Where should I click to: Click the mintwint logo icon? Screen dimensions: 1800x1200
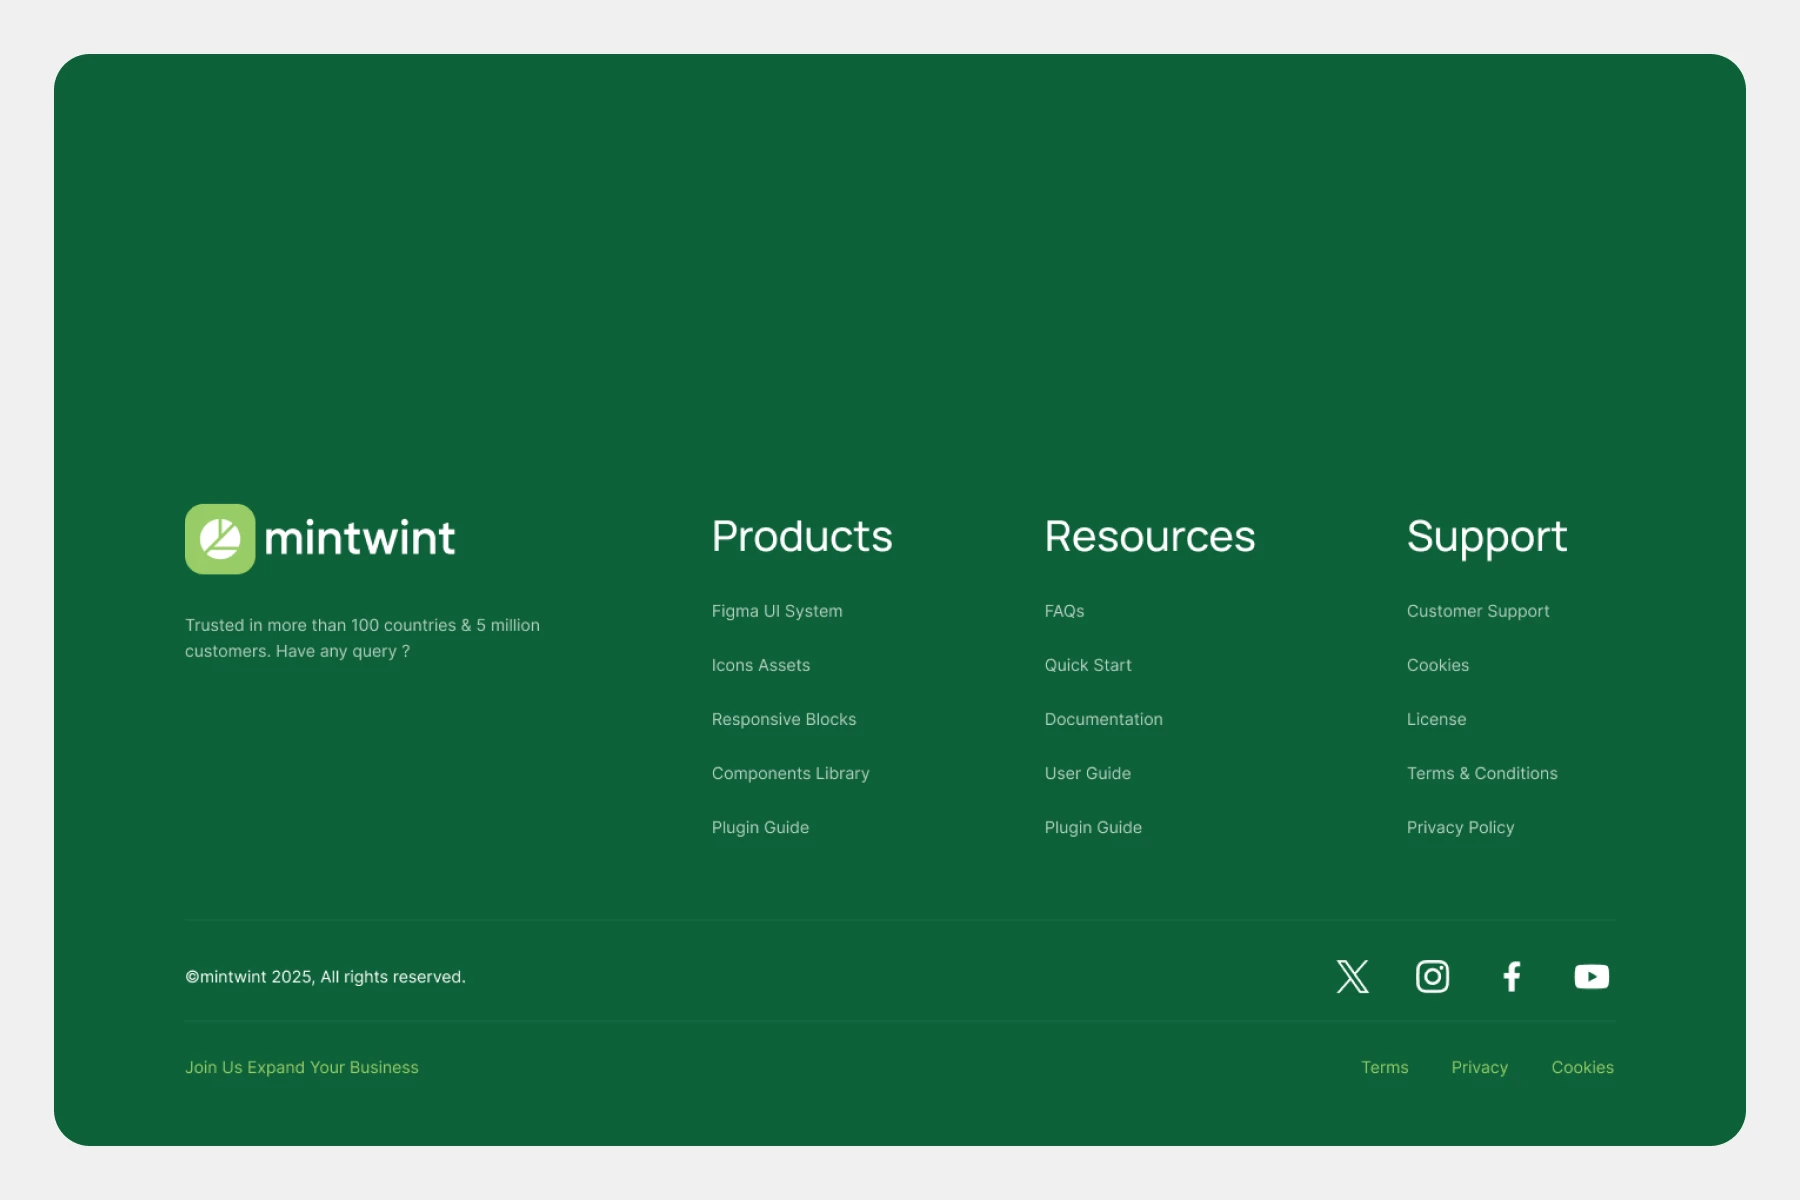(220, 539)
